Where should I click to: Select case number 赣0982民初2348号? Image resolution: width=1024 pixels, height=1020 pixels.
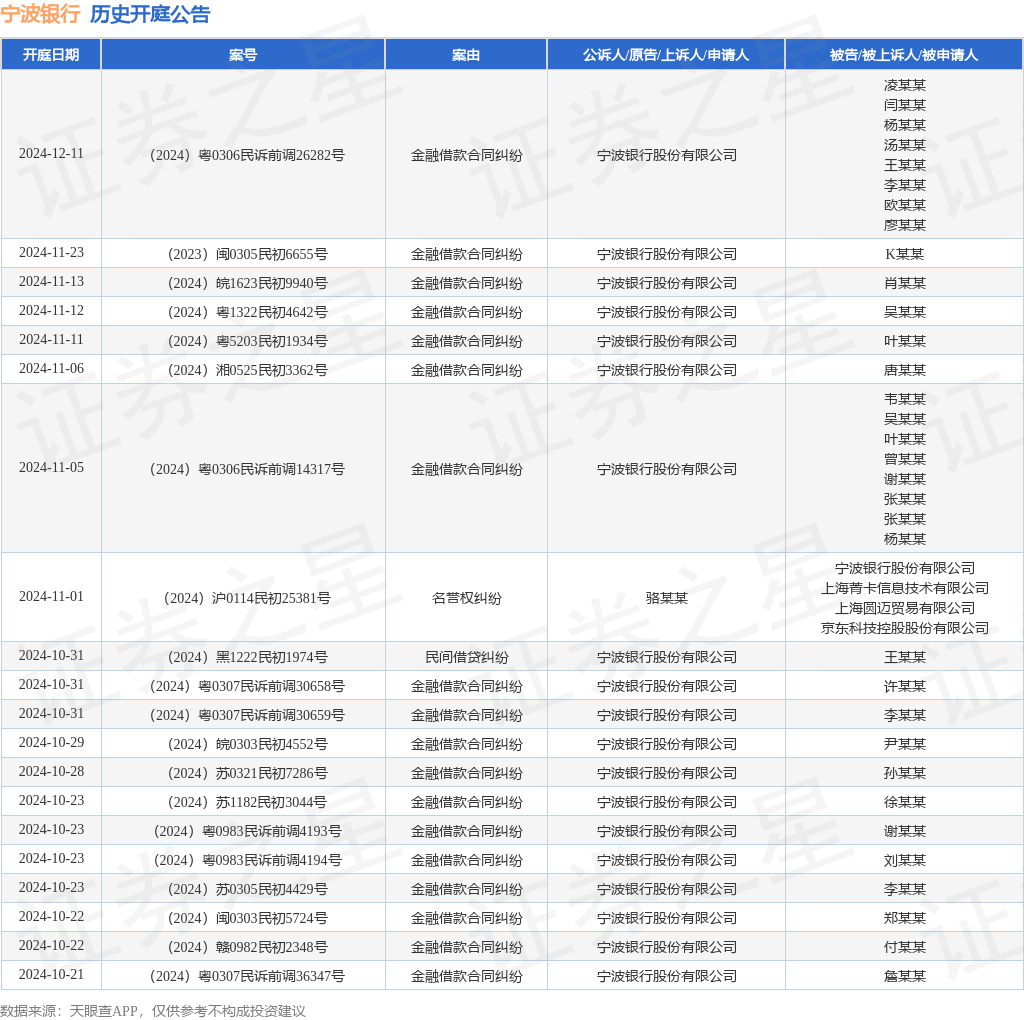[x=248, y=948]
